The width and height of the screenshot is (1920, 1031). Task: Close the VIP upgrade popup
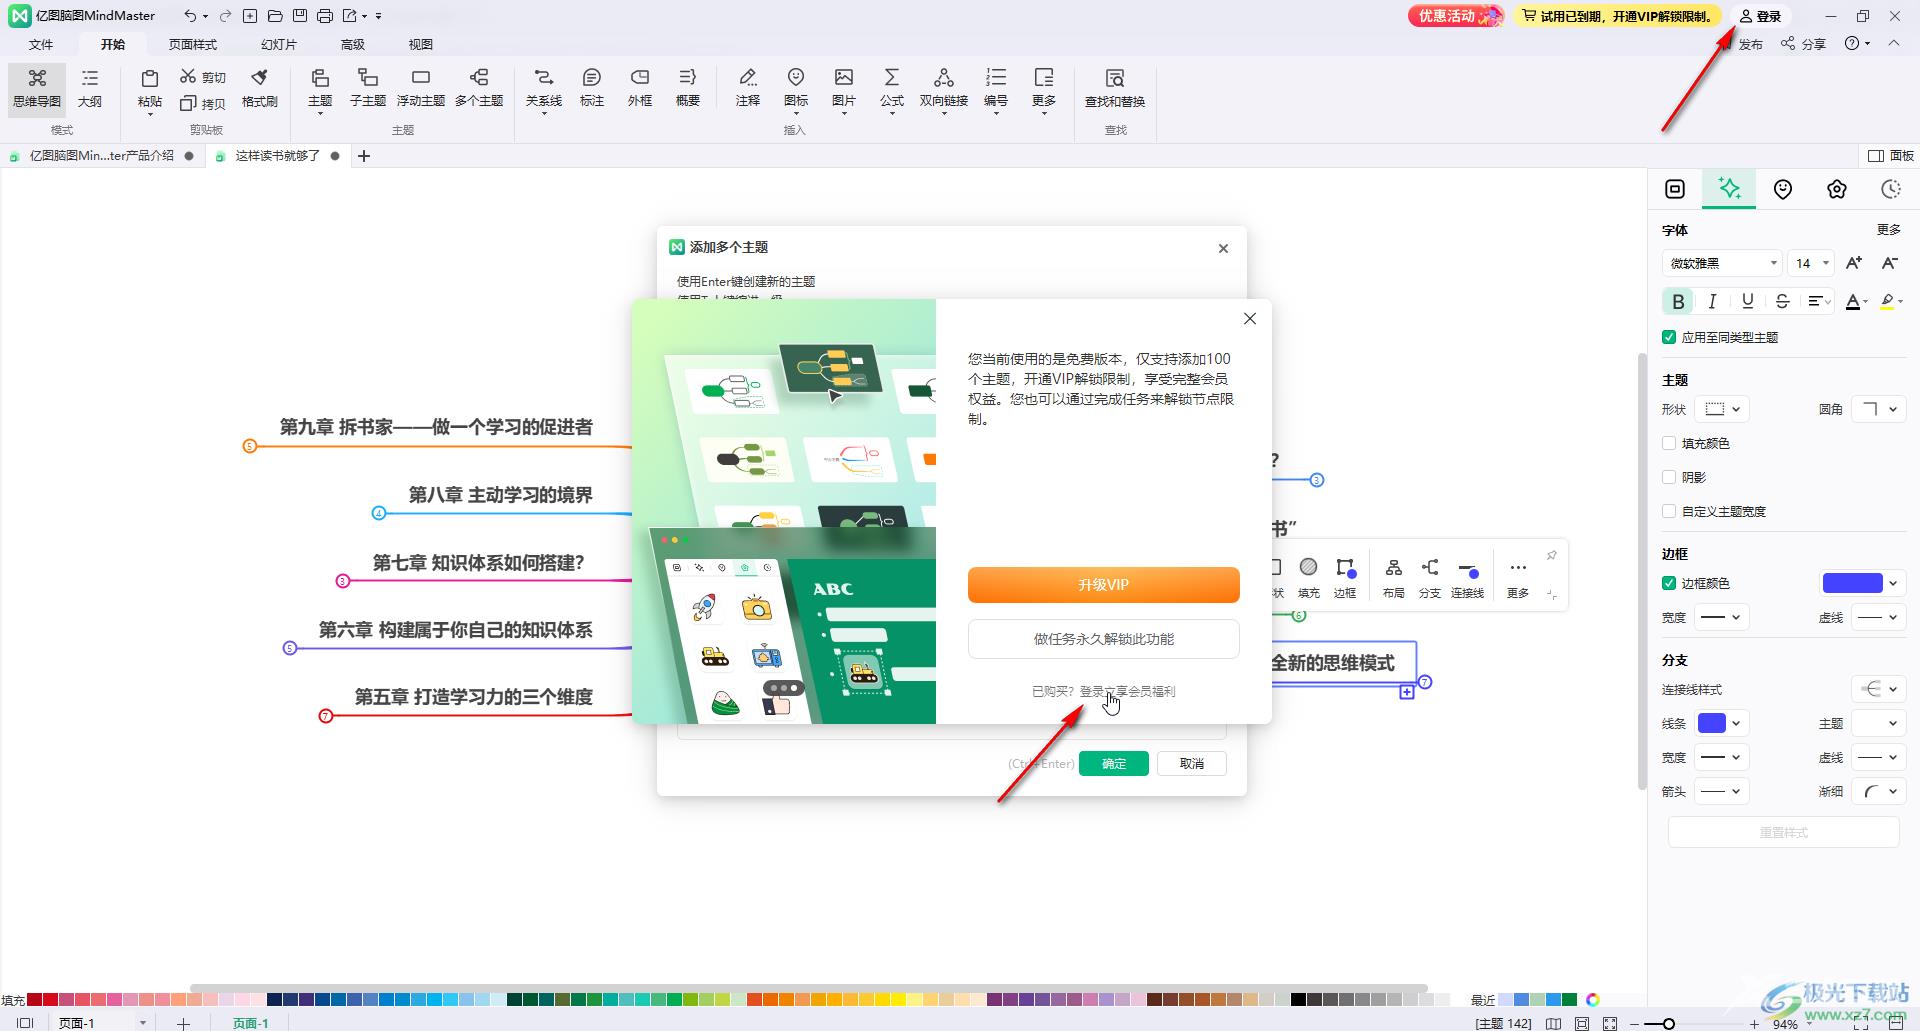1250,318
